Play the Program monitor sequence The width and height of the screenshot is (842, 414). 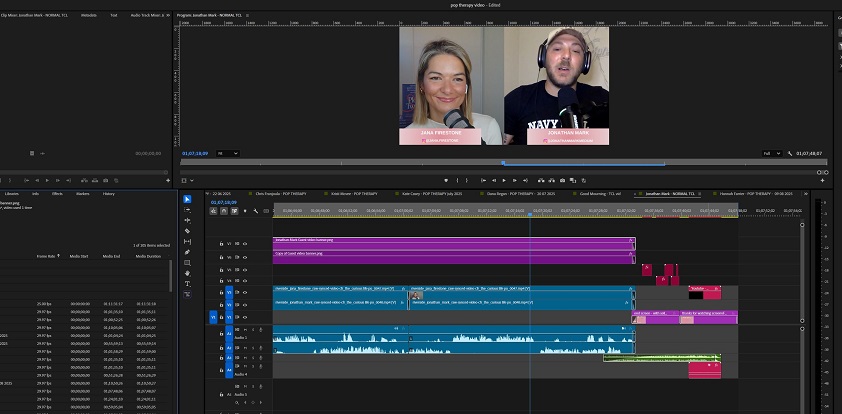tap(504, 180)
